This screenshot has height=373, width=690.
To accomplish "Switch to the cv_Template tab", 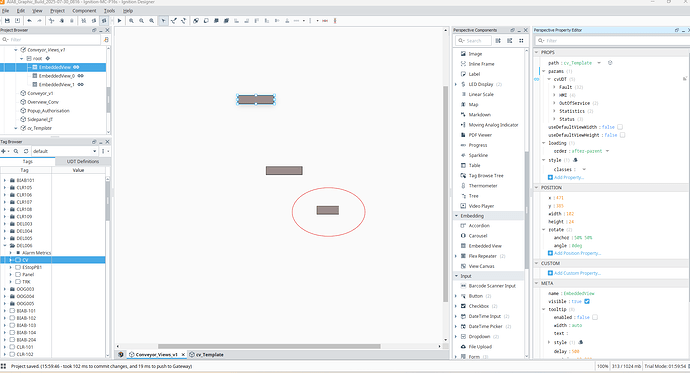I will click(x=206, y=355).
